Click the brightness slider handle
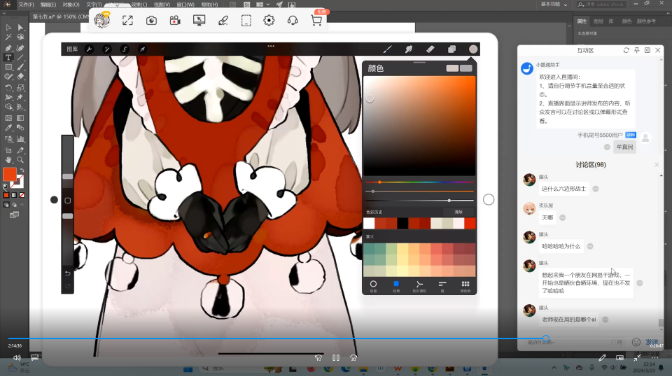The height and width of the screenshot is (376, 672). pyautogui.click(x=449, y=200)
